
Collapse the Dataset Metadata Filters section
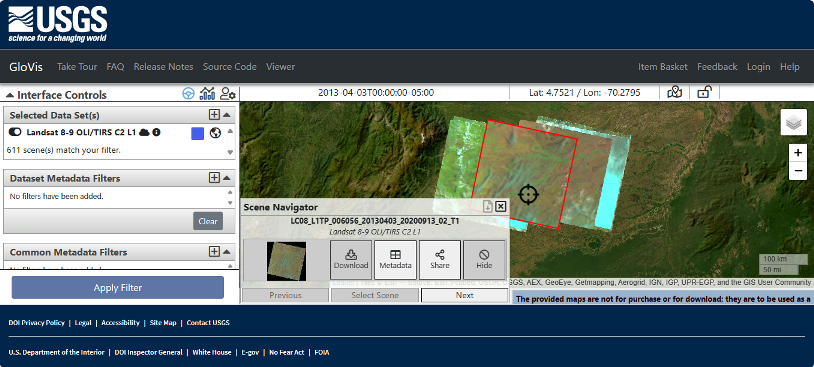[x=227, y=178]
